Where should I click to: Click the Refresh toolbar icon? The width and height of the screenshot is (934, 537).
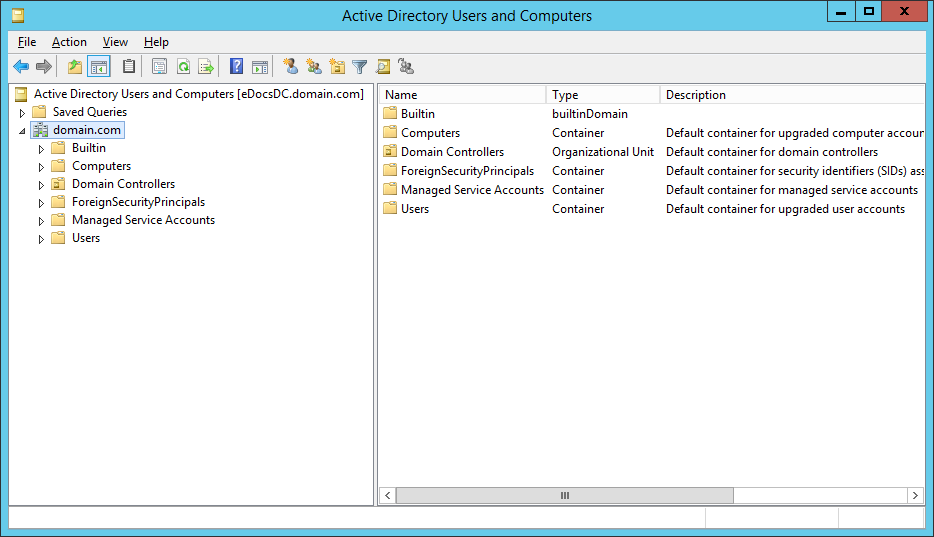coord(183,67)
